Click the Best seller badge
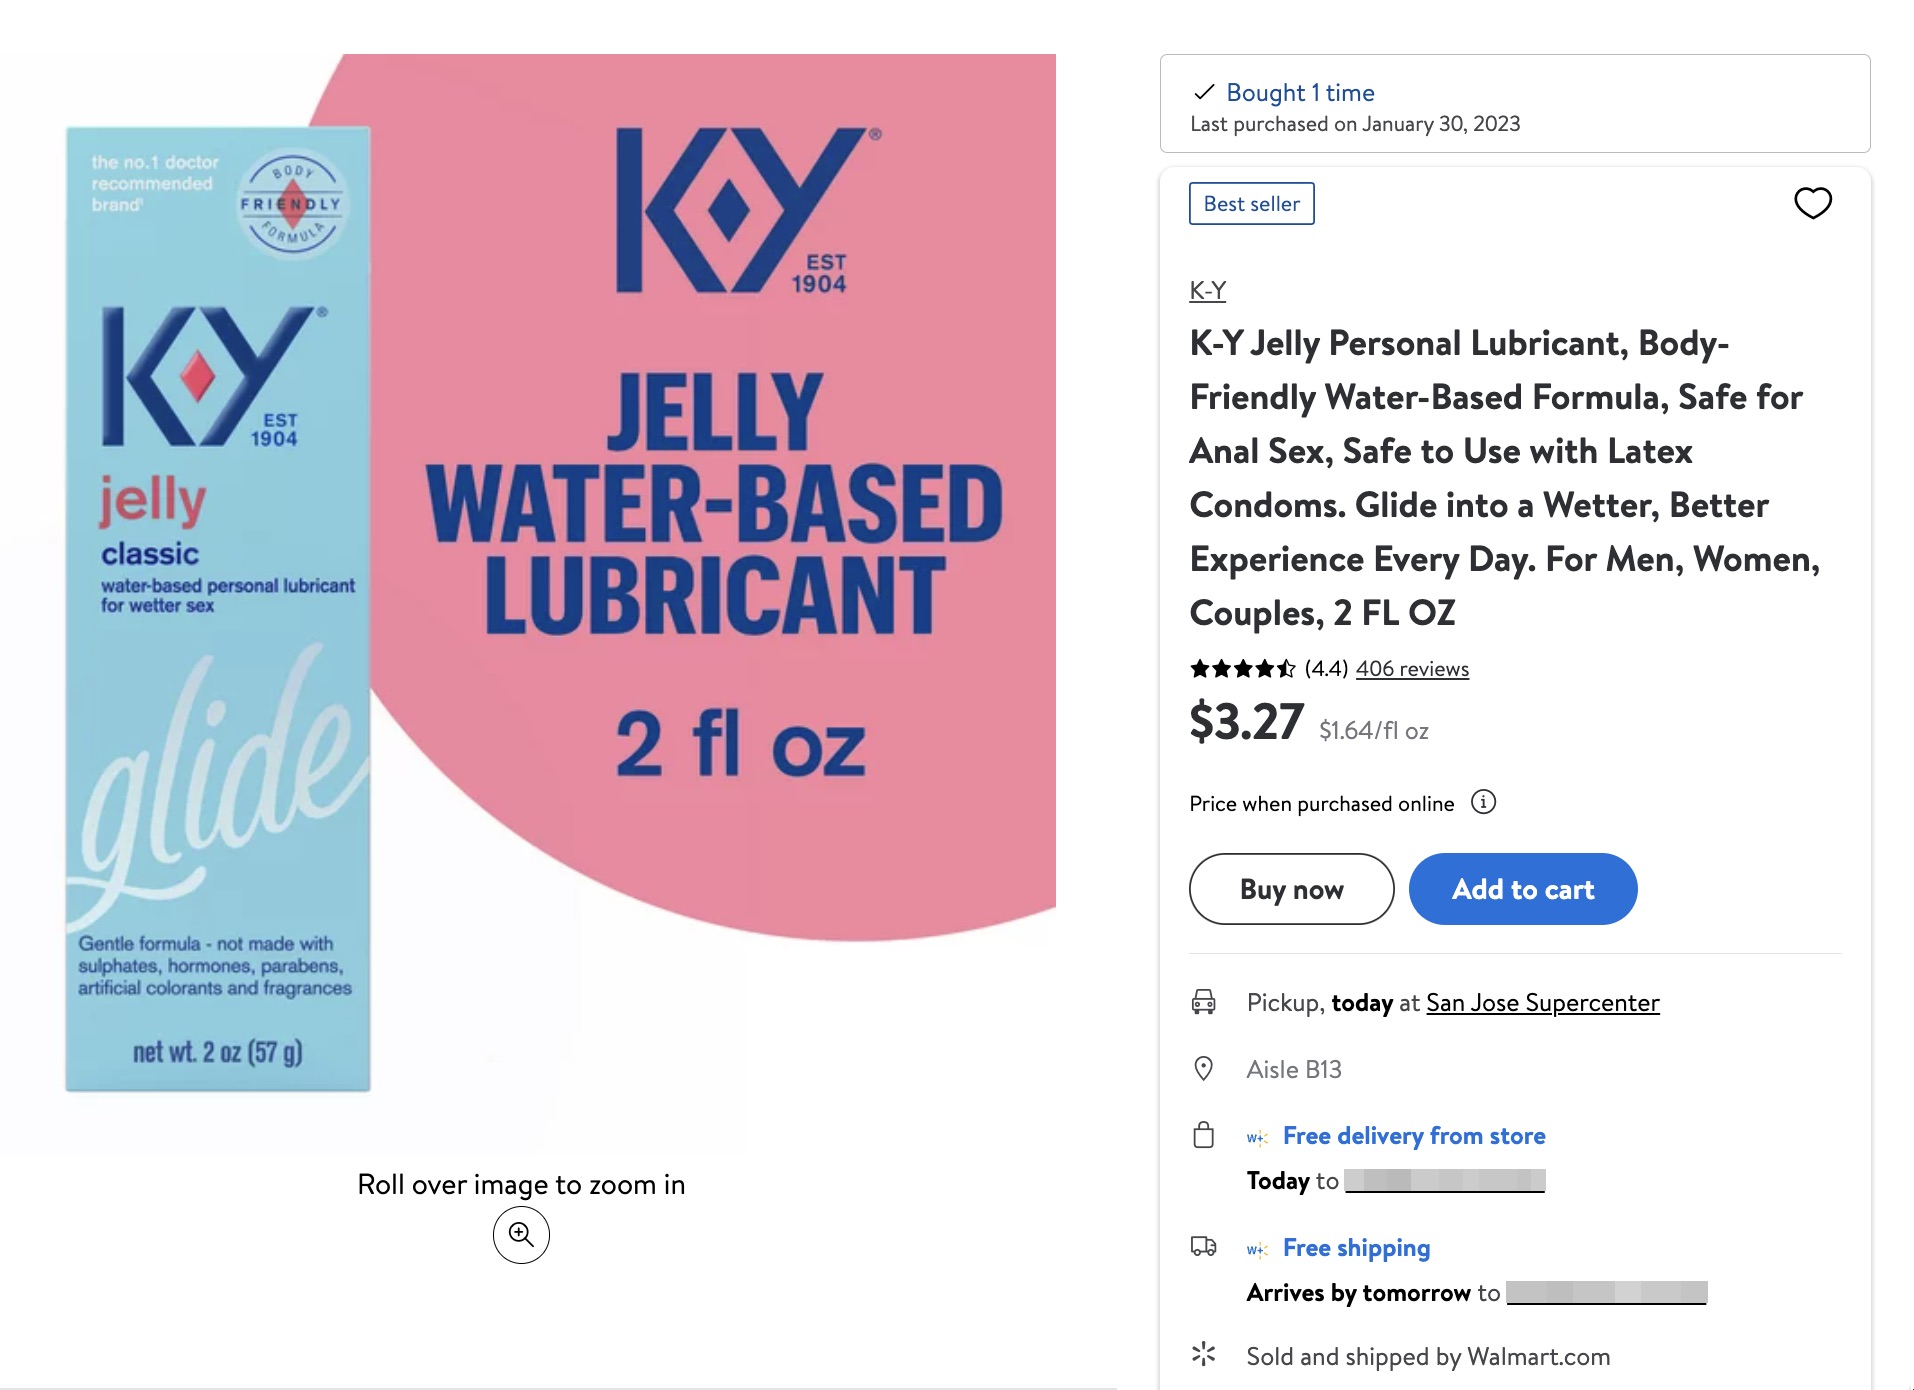1914x1390 pixels. [x=1251, y=204]
